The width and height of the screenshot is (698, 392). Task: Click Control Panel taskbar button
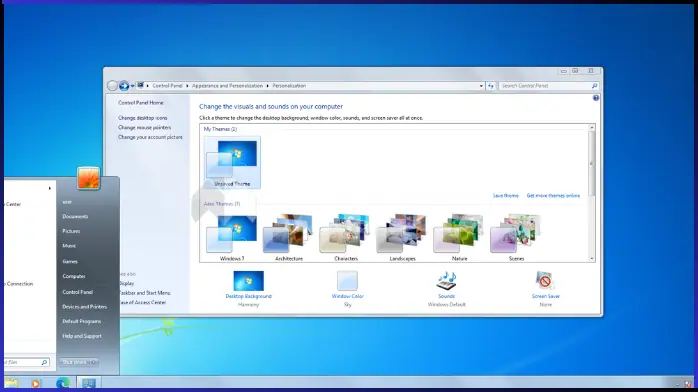pyautogui.click(x=89, y=383)
